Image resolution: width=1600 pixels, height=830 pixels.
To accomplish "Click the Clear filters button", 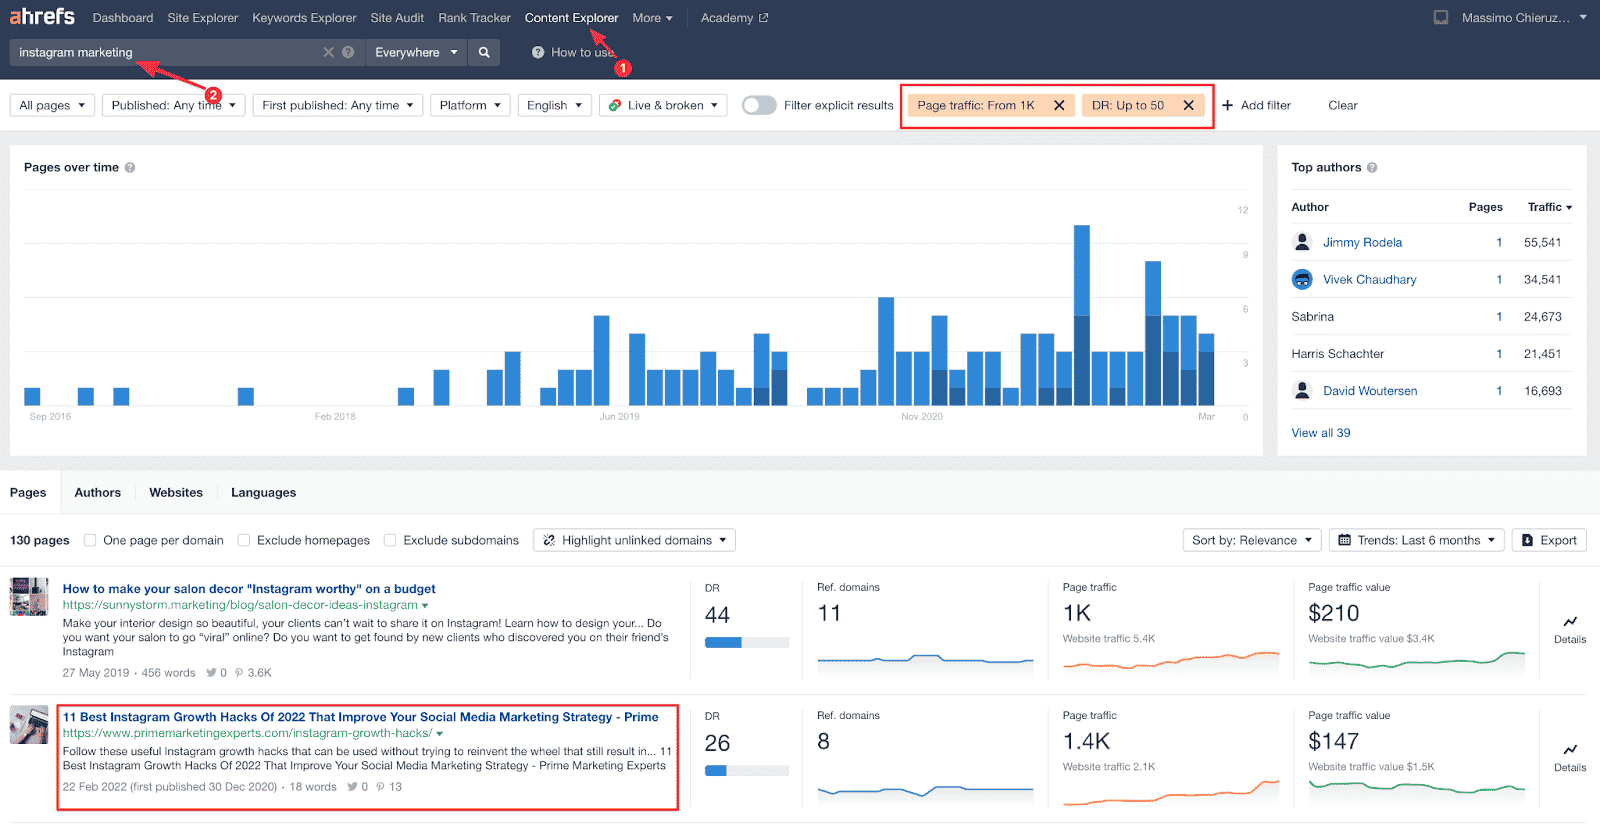I will coord(1343,105).
